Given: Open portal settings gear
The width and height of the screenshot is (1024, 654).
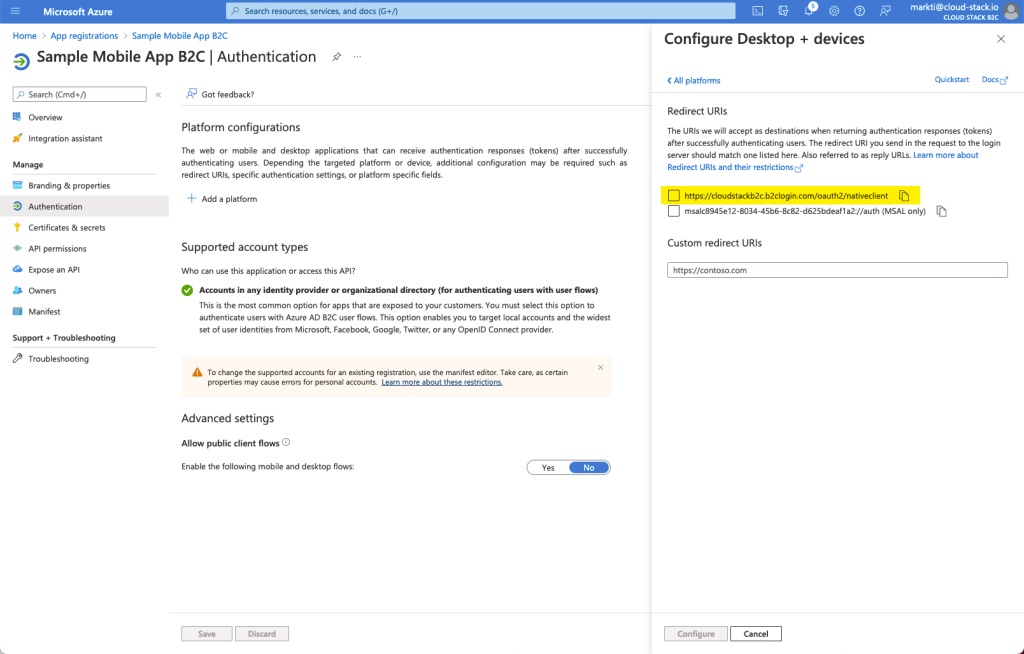Looking at the screenshot, I should [834, 11].
